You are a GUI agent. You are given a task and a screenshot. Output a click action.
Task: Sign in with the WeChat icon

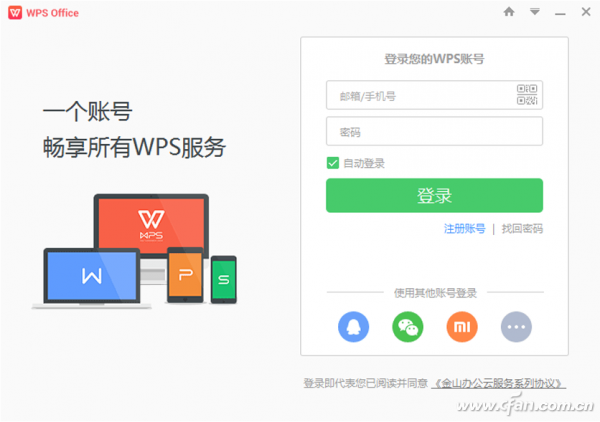[x=408, y=327]
